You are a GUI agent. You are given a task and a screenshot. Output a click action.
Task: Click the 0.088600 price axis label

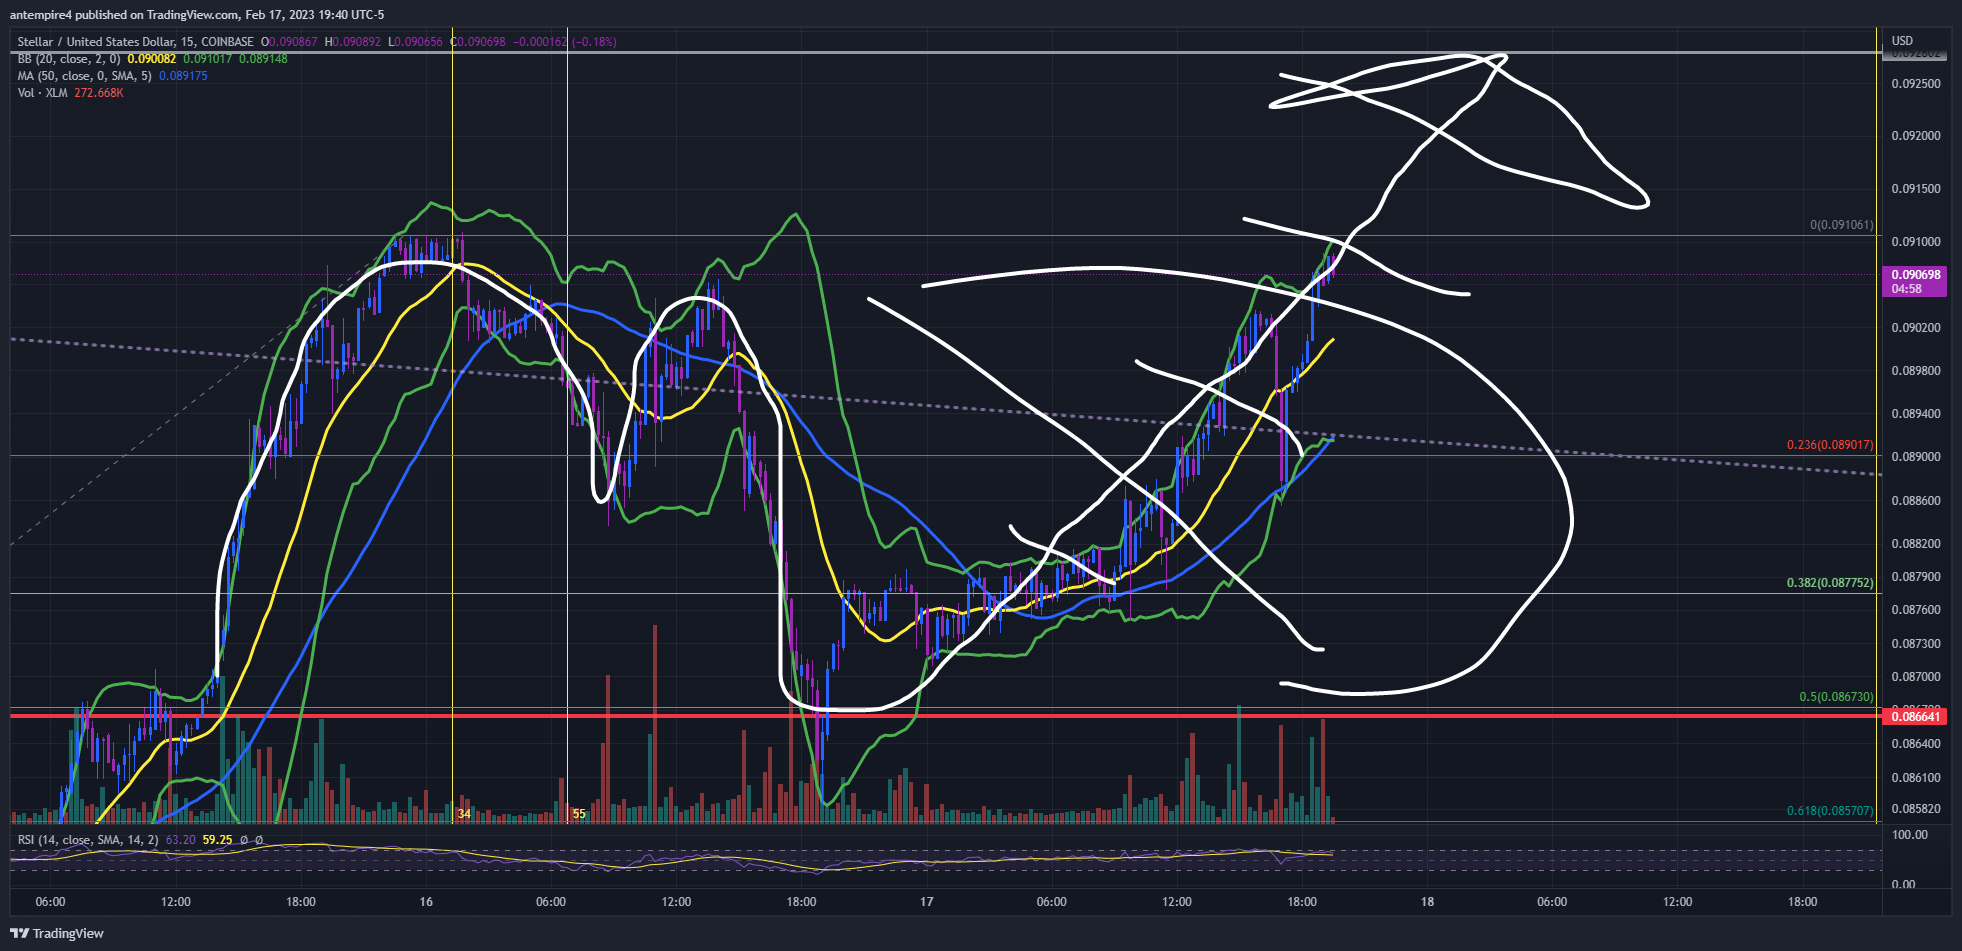tap(1916, 501)
